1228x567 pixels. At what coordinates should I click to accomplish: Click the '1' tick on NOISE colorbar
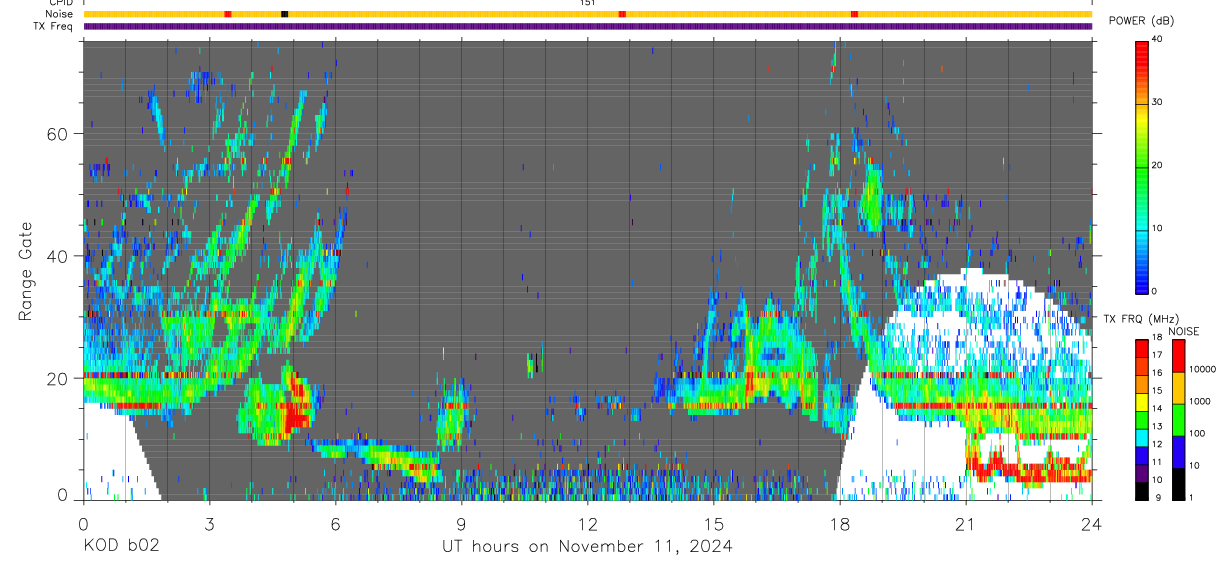1192,497
